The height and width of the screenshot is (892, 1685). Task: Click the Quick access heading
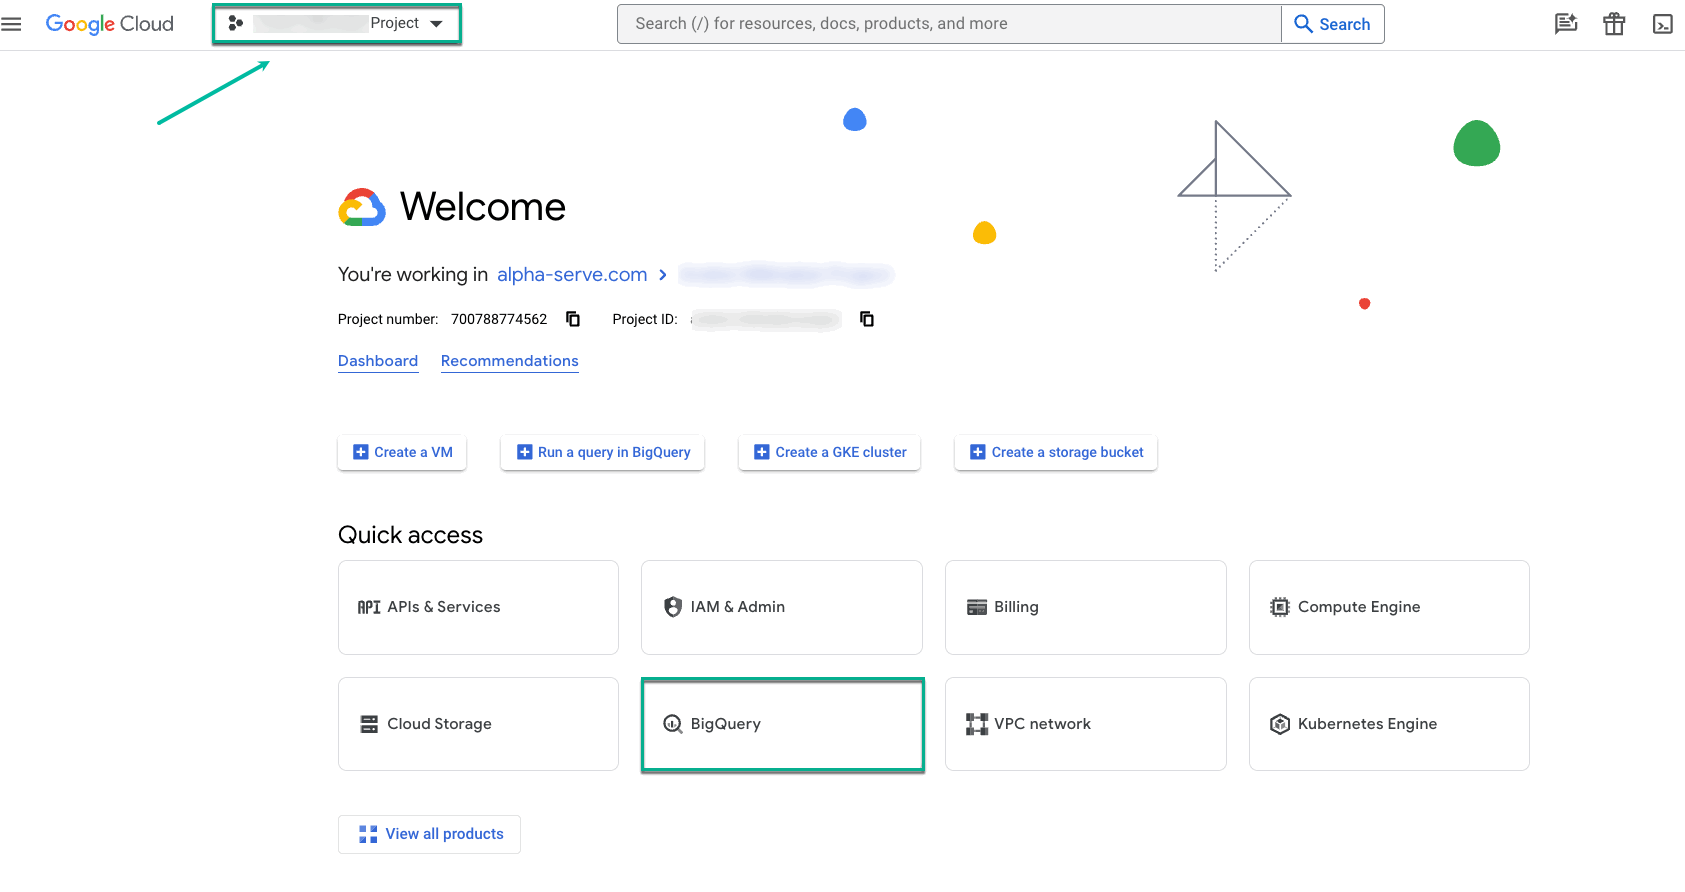410,535
